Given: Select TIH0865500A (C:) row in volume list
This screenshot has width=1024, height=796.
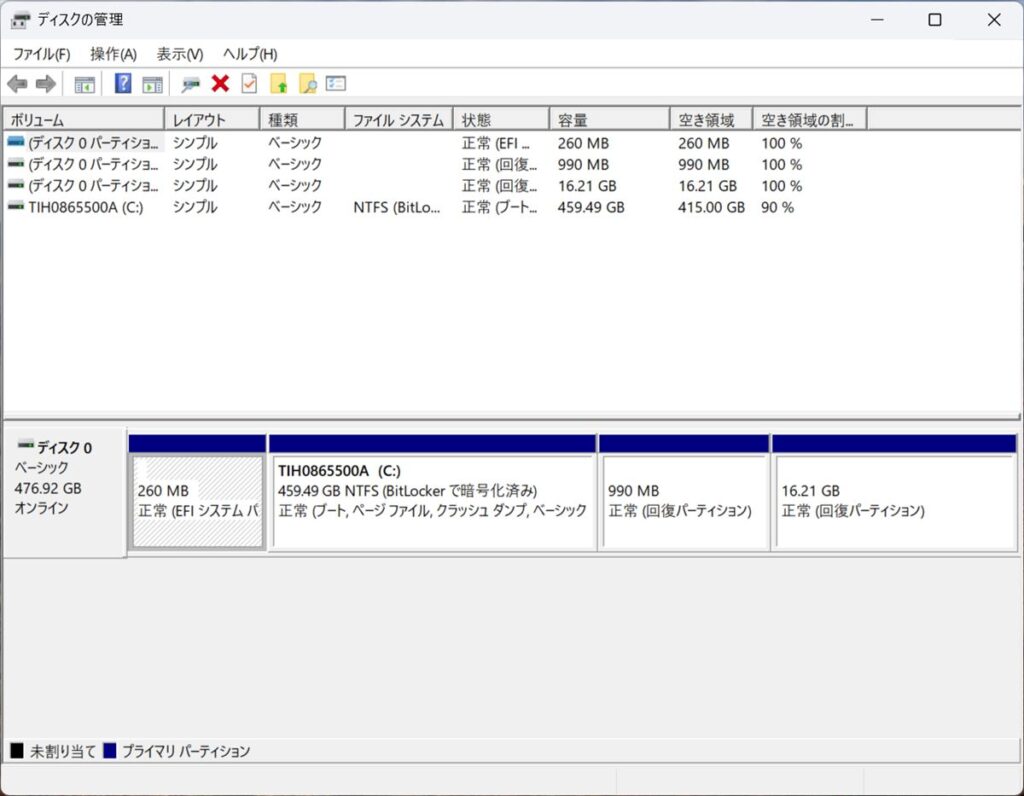Looking at the screenshot, I should (85, 207).
